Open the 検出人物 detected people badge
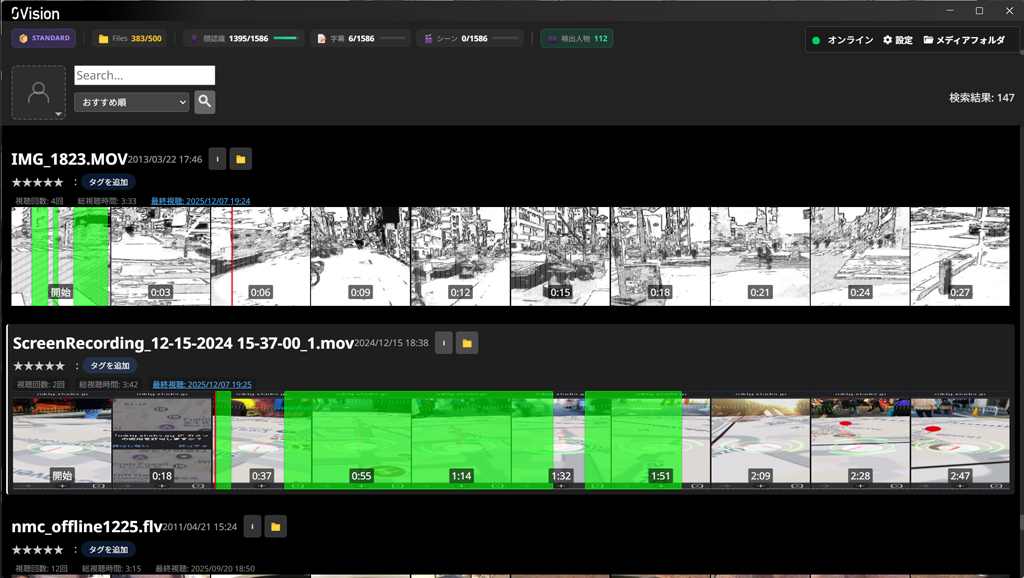1024x578 pixels. tap(576, 38)
